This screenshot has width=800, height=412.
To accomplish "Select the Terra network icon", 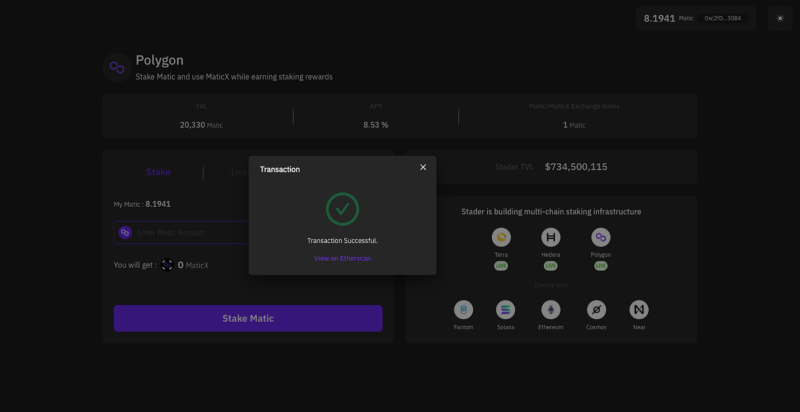I will (x=501, y=237).
